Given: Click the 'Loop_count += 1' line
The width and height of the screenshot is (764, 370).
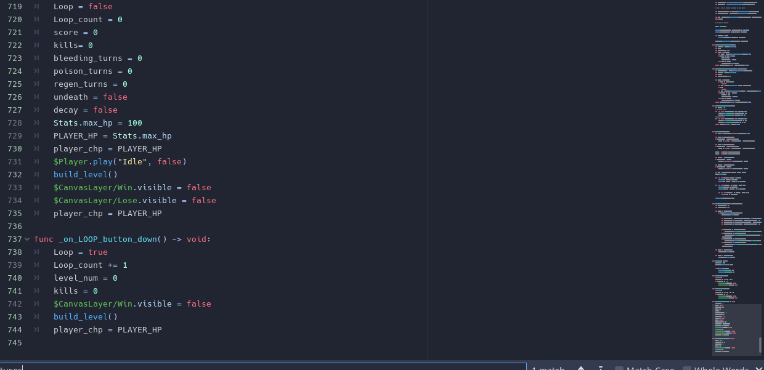Looking at the screenshot, I should tap(90, 265).
